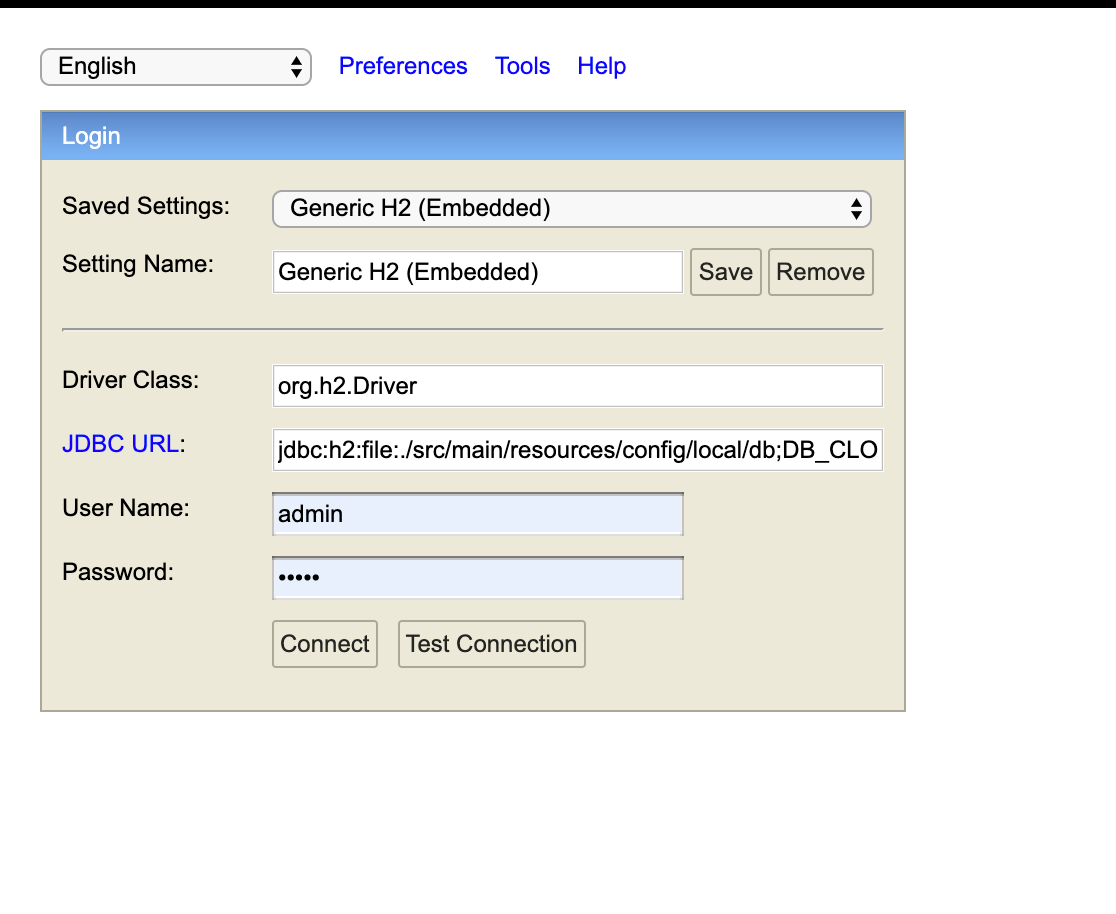Save the current connection settings
The height and width of the screenshot is (914, 1116).
(726, 271)
